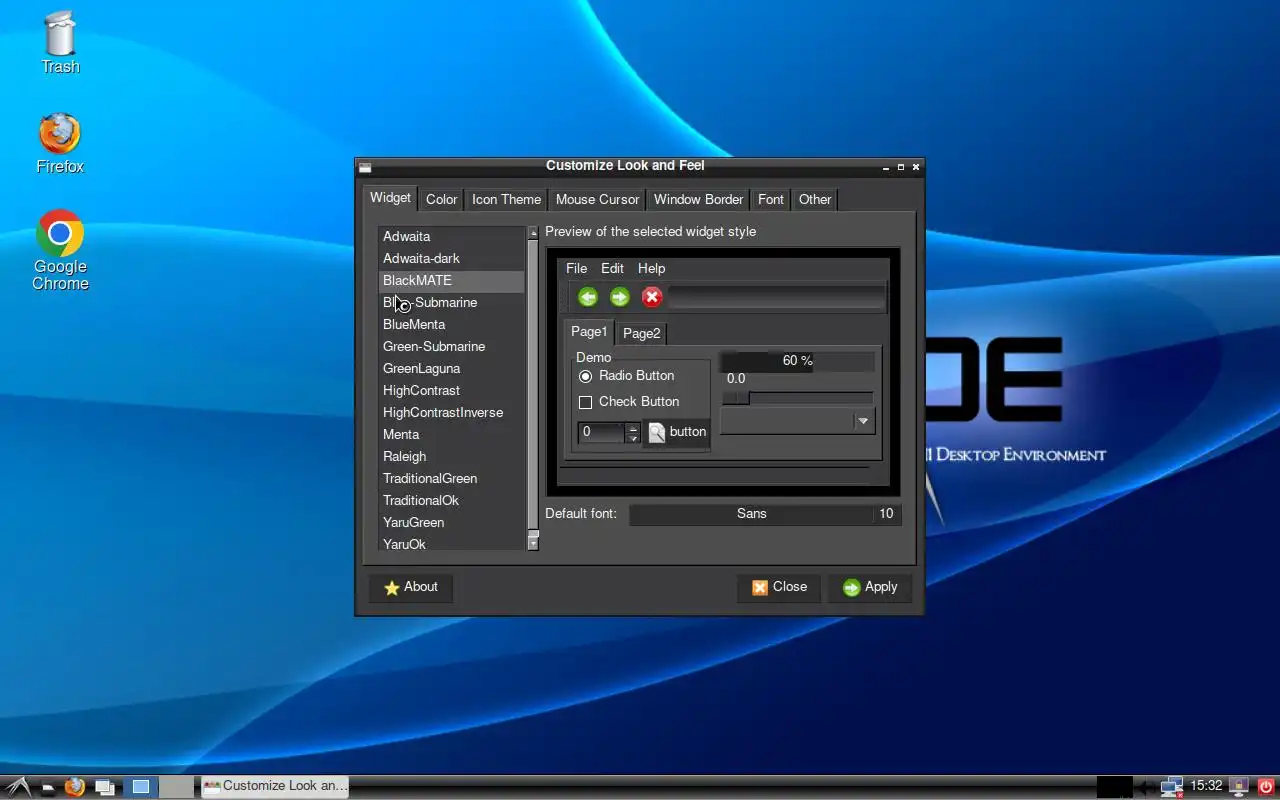Image resolution: width=1280 pixels, height=800 pixels.
Task: Select the Radio Button option in preview
Action: pyautogui.click(x=626, y=376)
